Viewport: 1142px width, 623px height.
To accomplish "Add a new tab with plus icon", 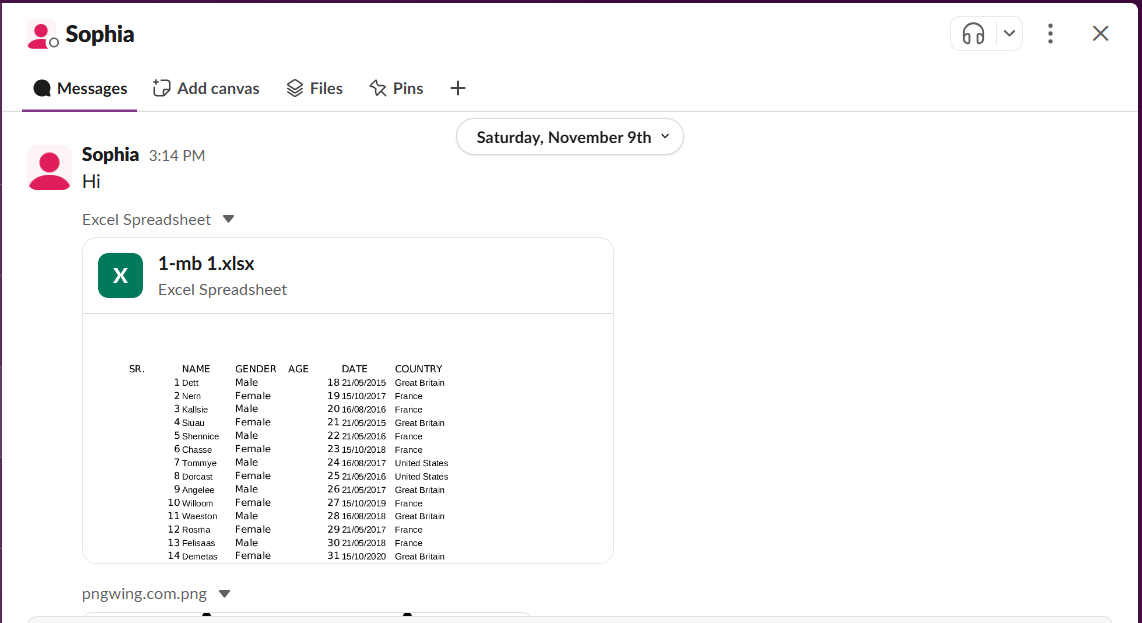I will coord(457,88).
